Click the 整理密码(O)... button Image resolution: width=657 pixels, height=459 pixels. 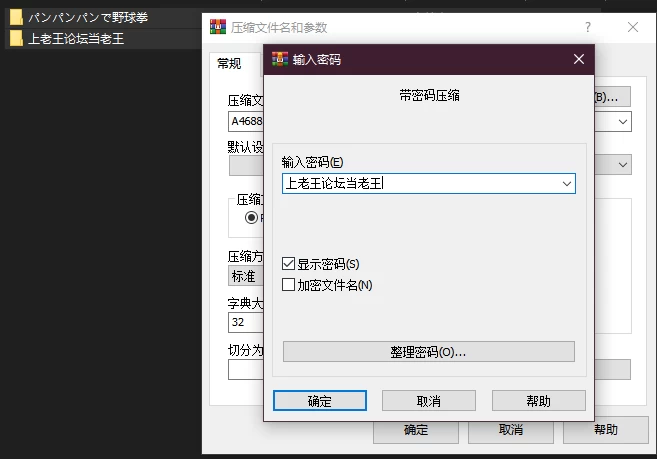(x=429, y=352)
